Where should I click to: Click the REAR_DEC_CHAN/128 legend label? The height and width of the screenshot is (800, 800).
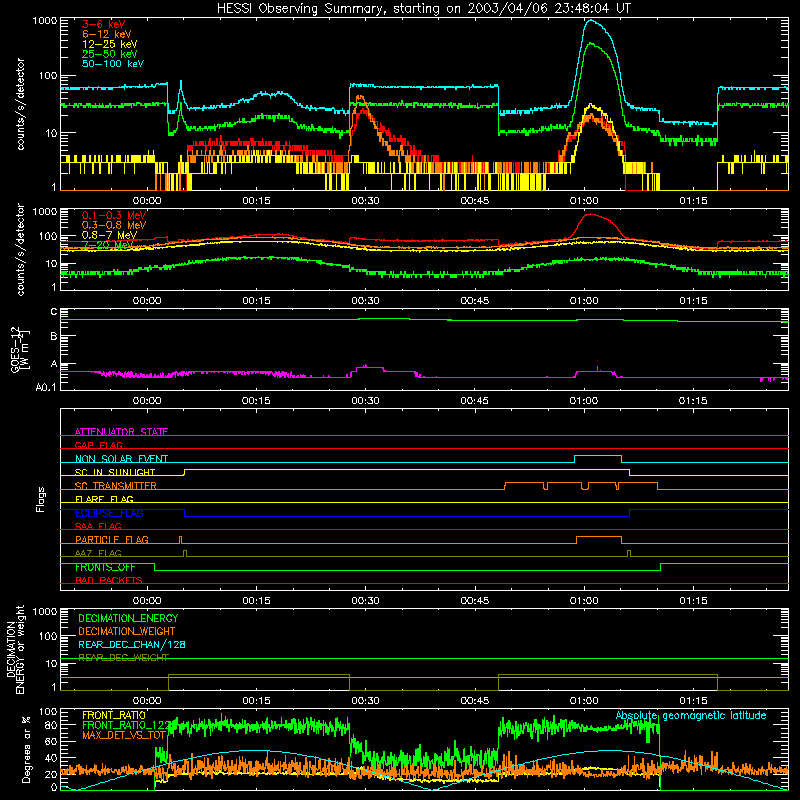(x=132, y=644)
